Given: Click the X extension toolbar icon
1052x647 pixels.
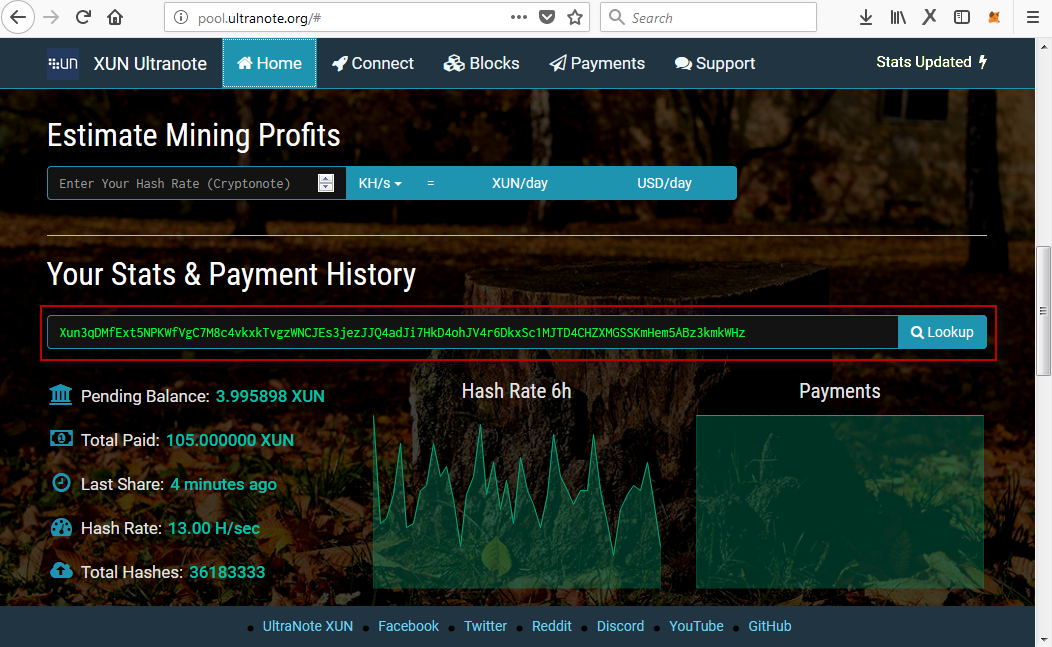Looking at the screenshot, I should click(x=929, y=17).
